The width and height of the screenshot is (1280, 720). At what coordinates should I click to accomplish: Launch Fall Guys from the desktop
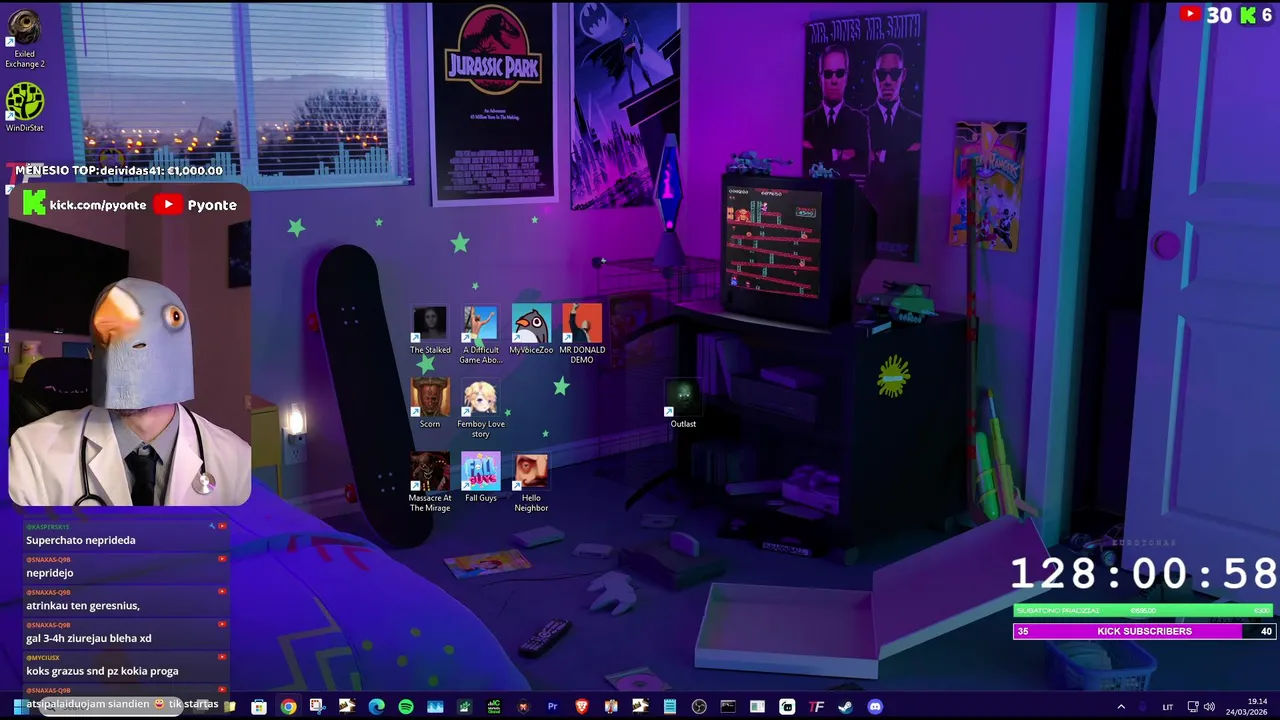tap(480, 478)
